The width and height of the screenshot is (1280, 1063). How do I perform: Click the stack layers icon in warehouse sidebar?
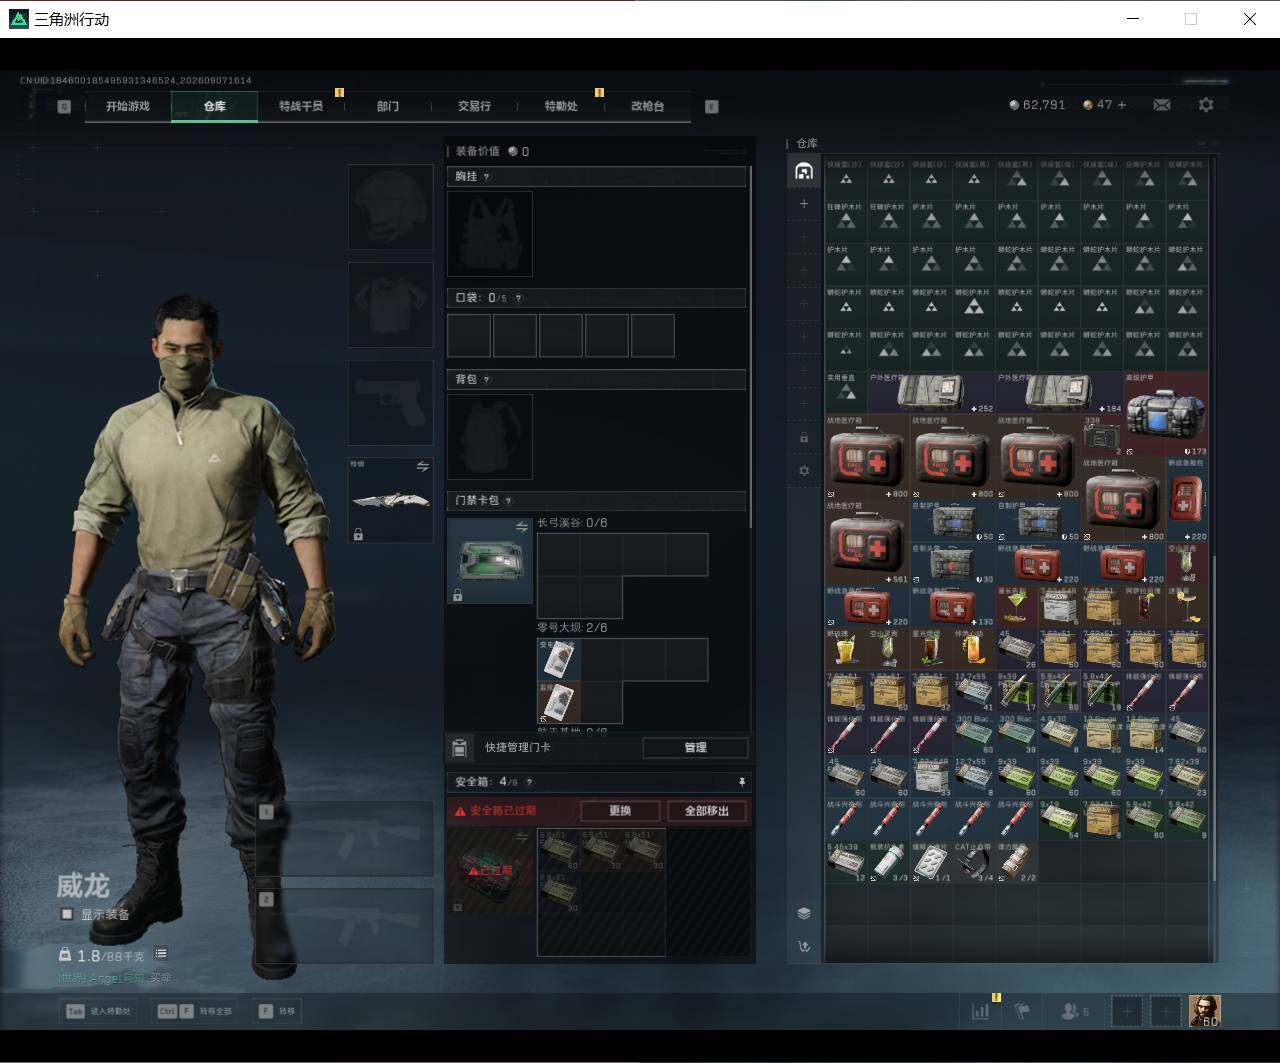[x=804, y=913]
